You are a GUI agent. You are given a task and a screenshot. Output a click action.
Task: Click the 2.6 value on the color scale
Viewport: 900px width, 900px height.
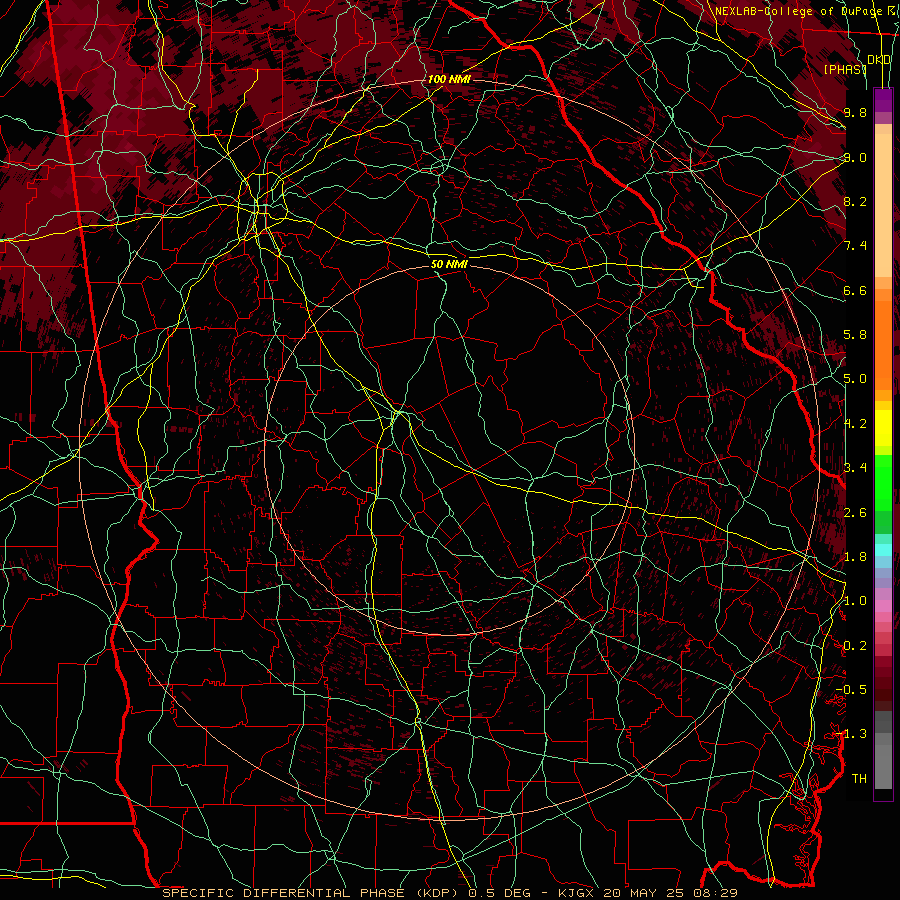coord(855,513)
